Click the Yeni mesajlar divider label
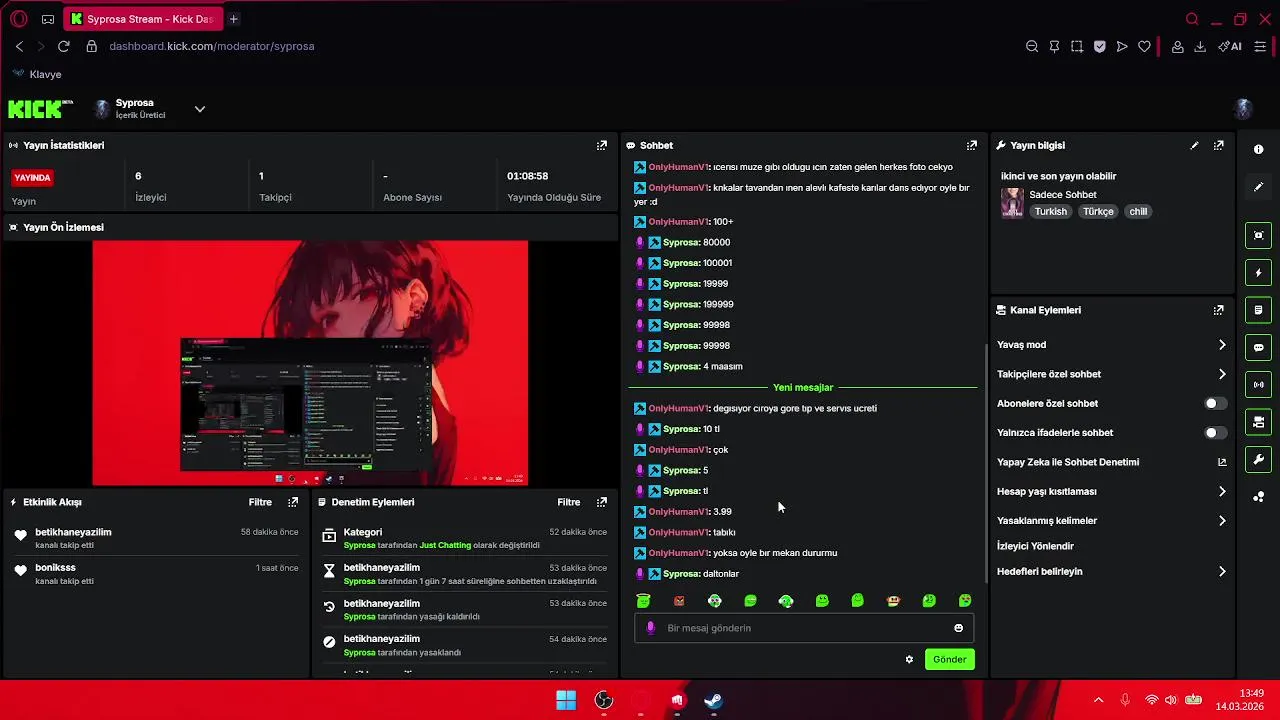 pos(803,387)
